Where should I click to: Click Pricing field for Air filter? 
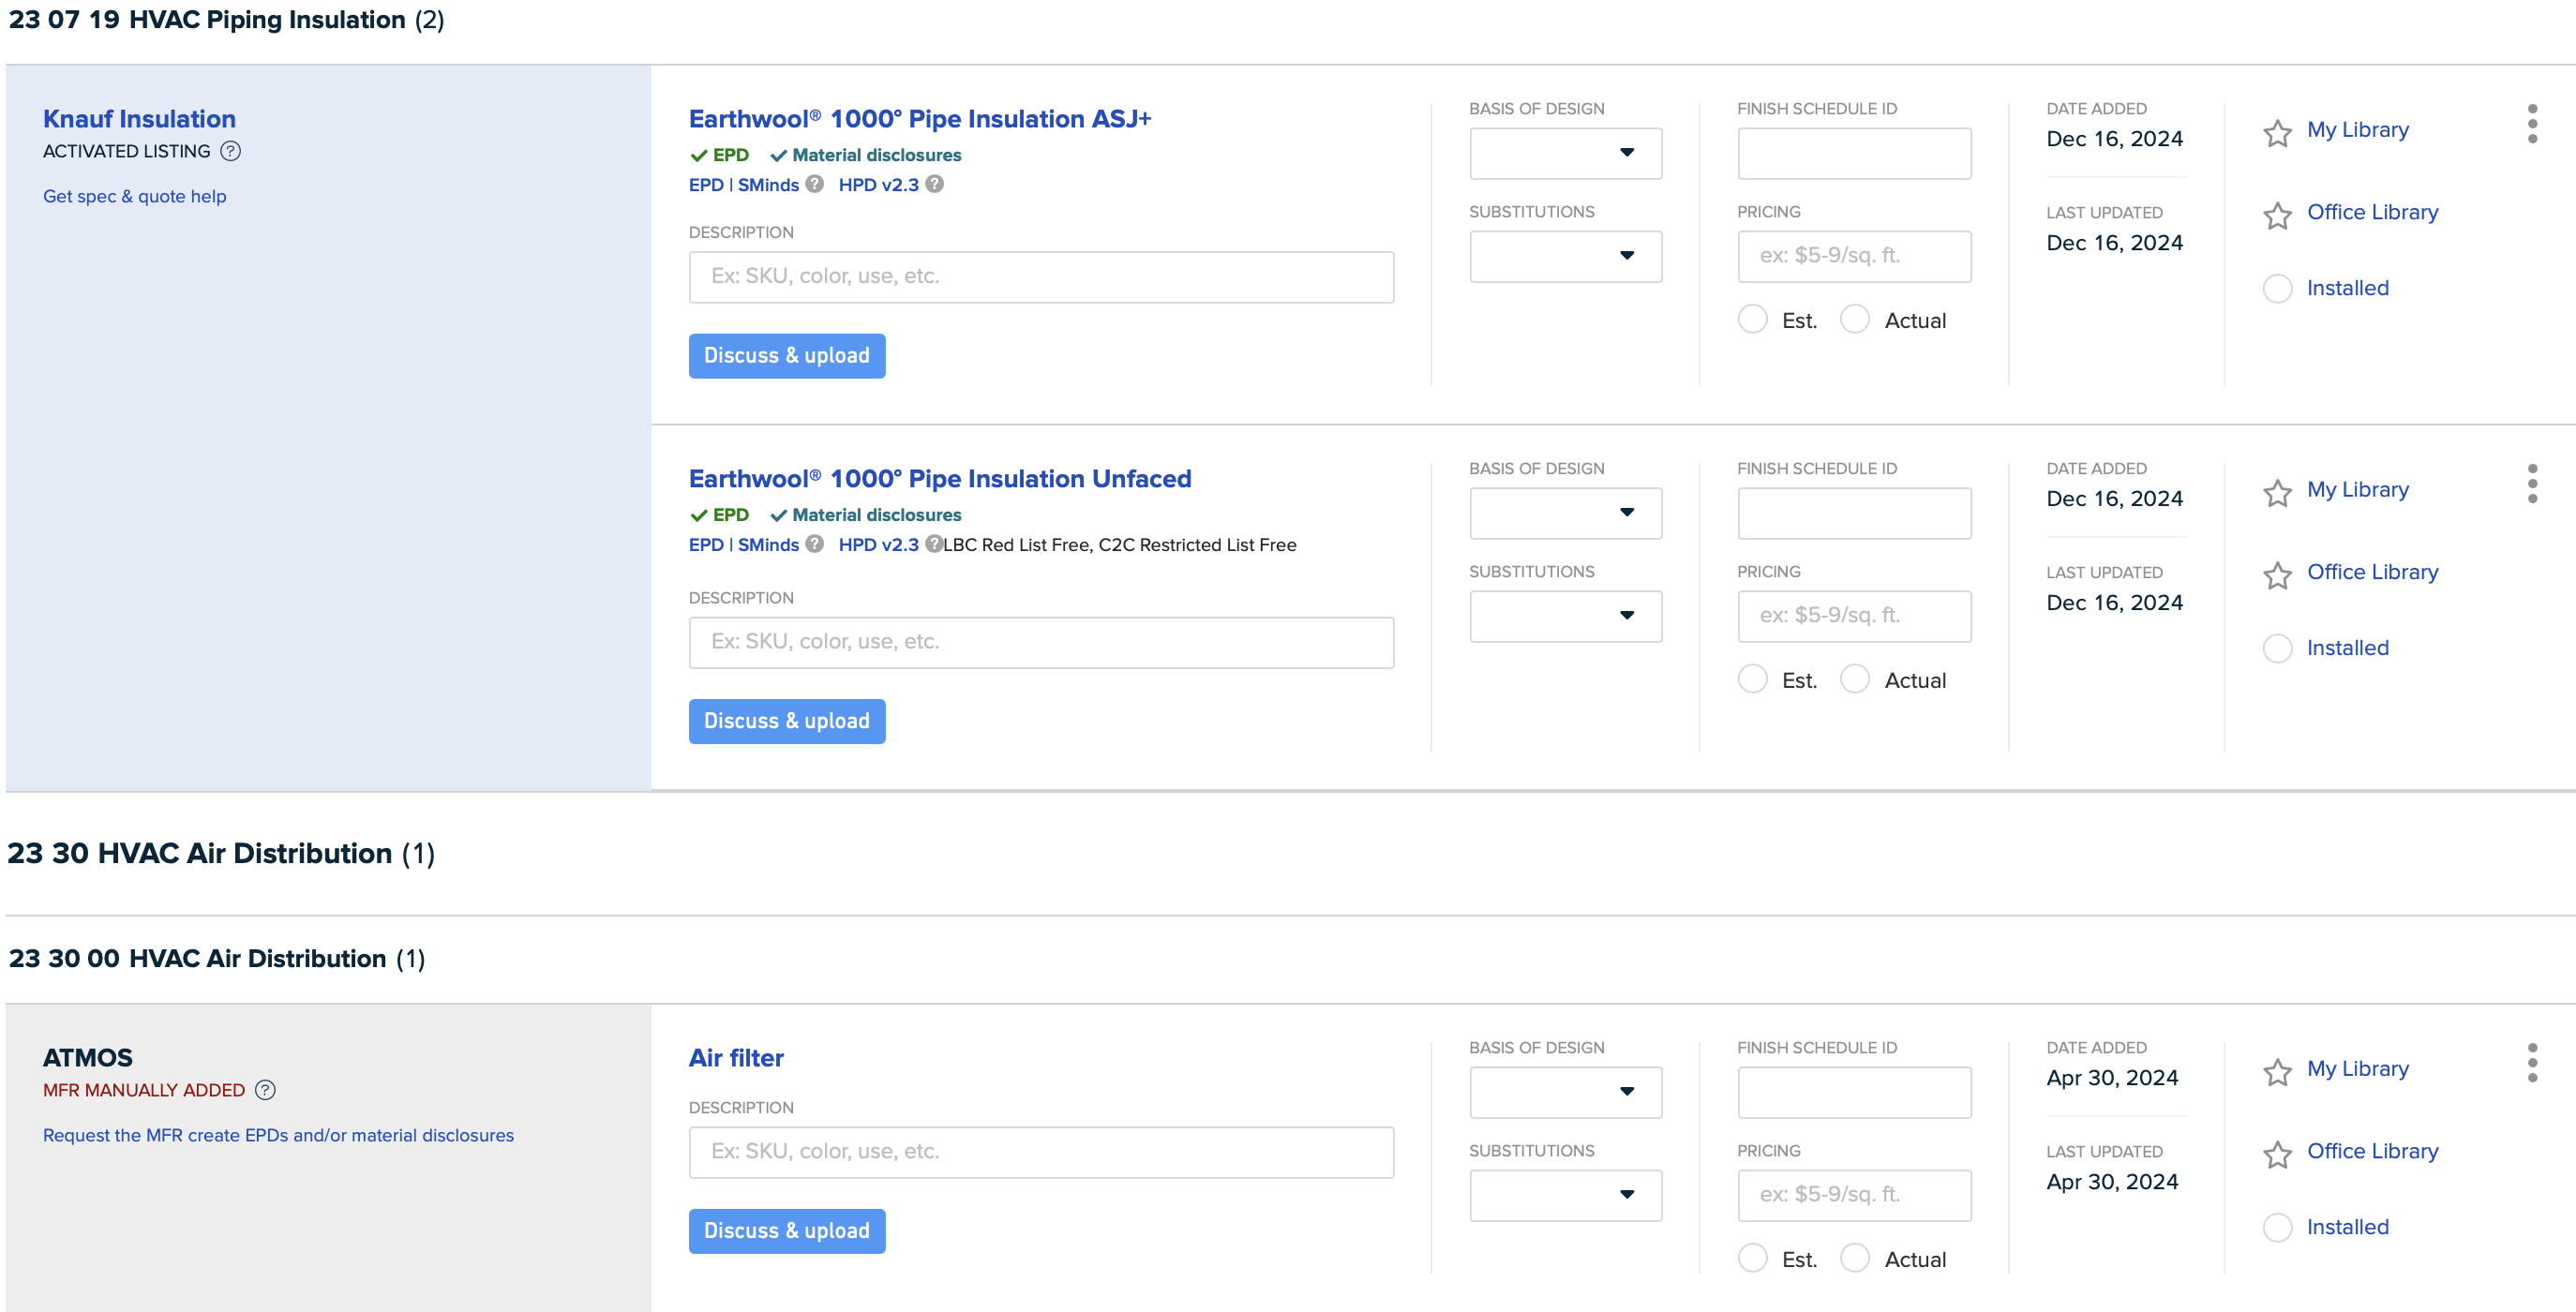pyautogui.click(x=1854, y=1195)
